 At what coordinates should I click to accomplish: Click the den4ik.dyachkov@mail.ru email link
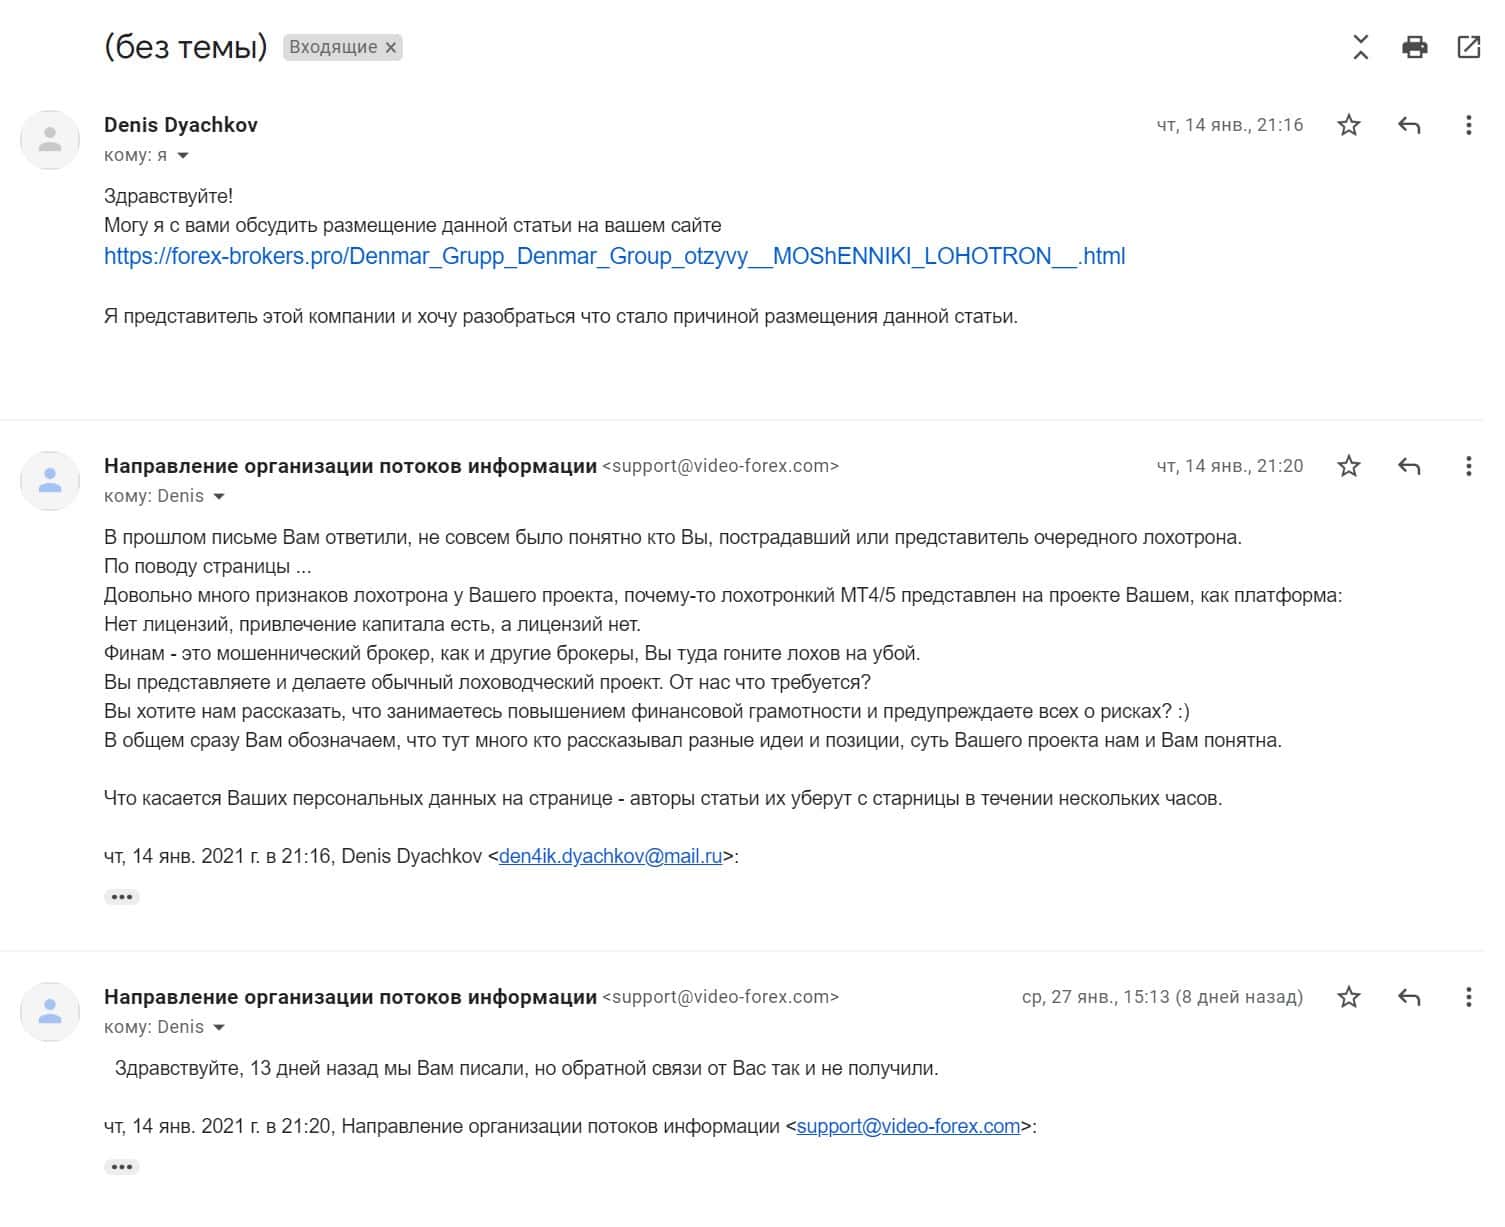point(610,857)
